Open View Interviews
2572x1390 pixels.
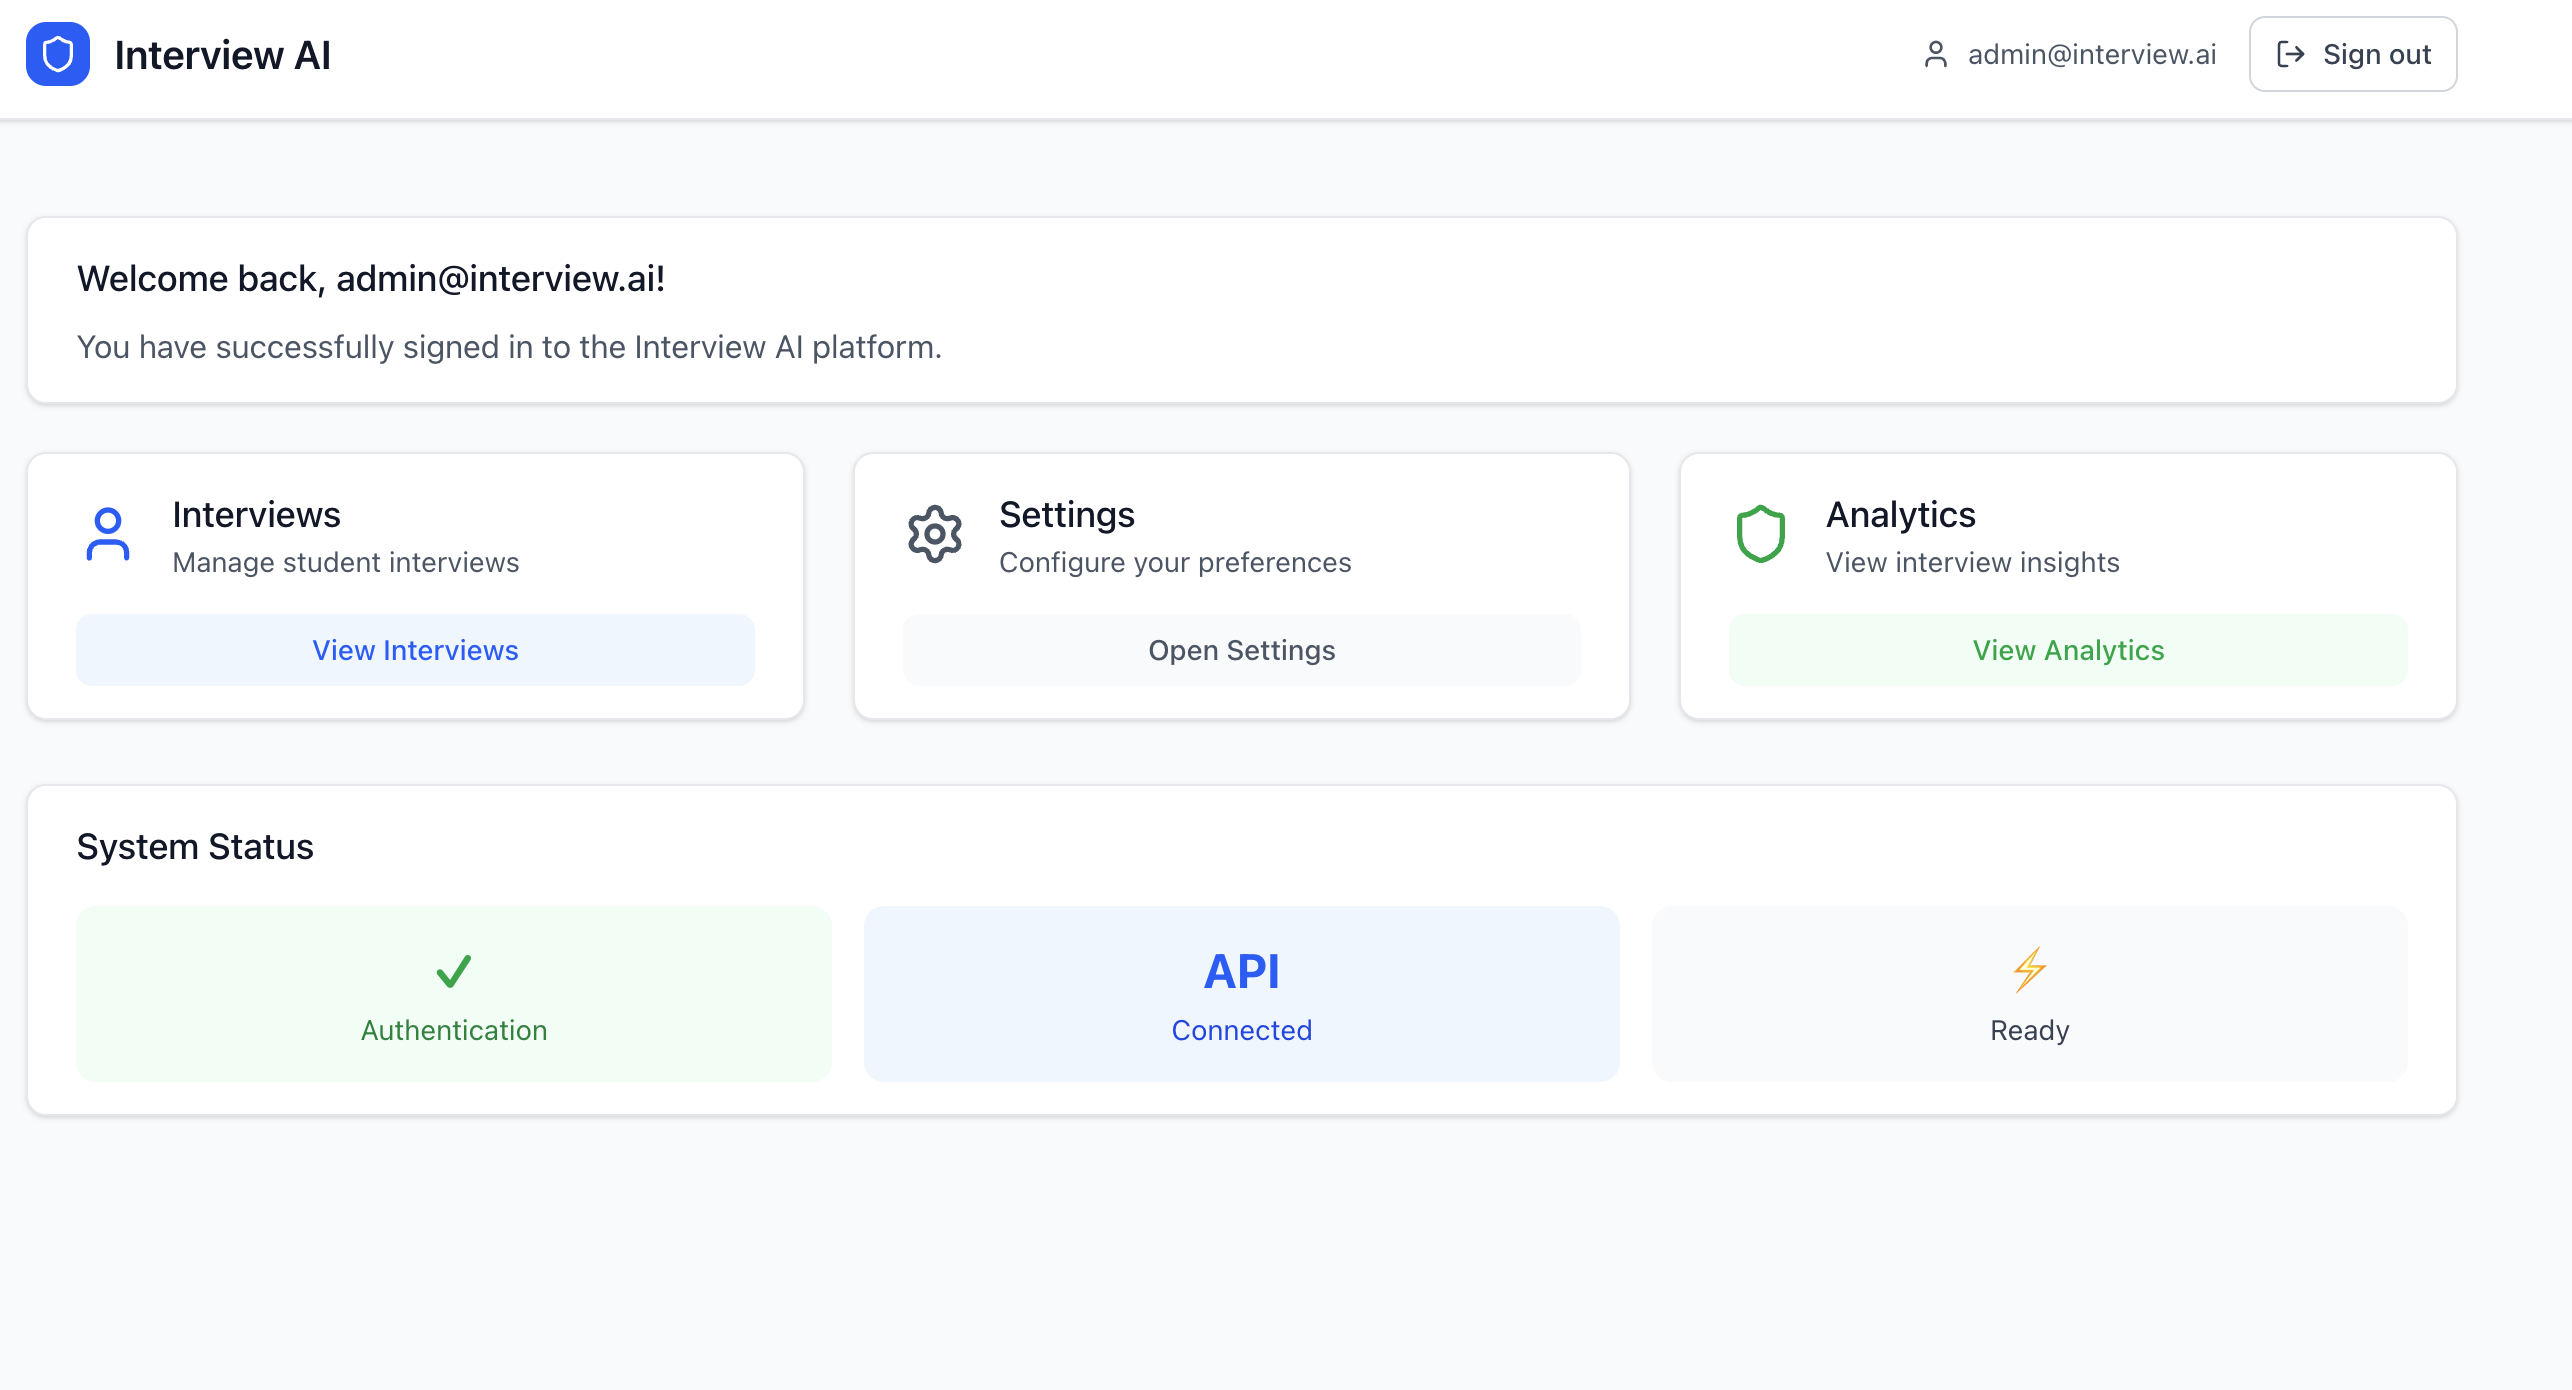[x=414, y=650]
